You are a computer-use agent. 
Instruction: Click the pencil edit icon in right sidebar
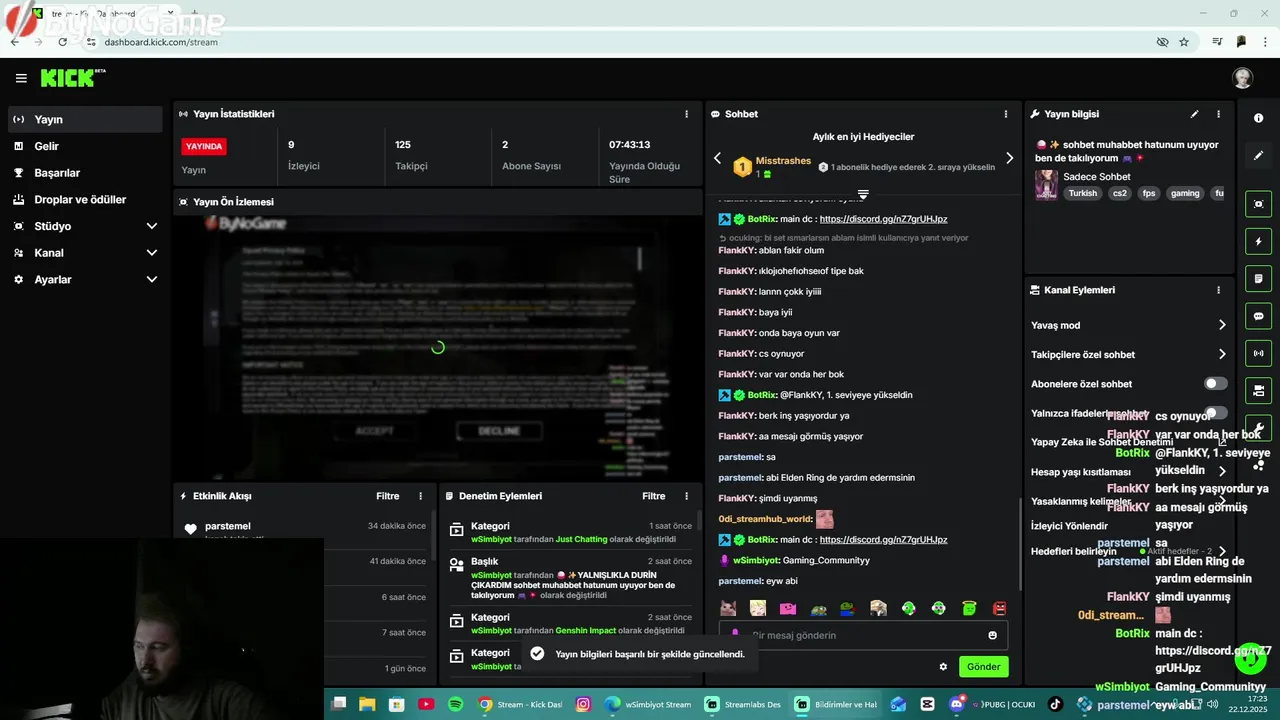pos(1258,156)
